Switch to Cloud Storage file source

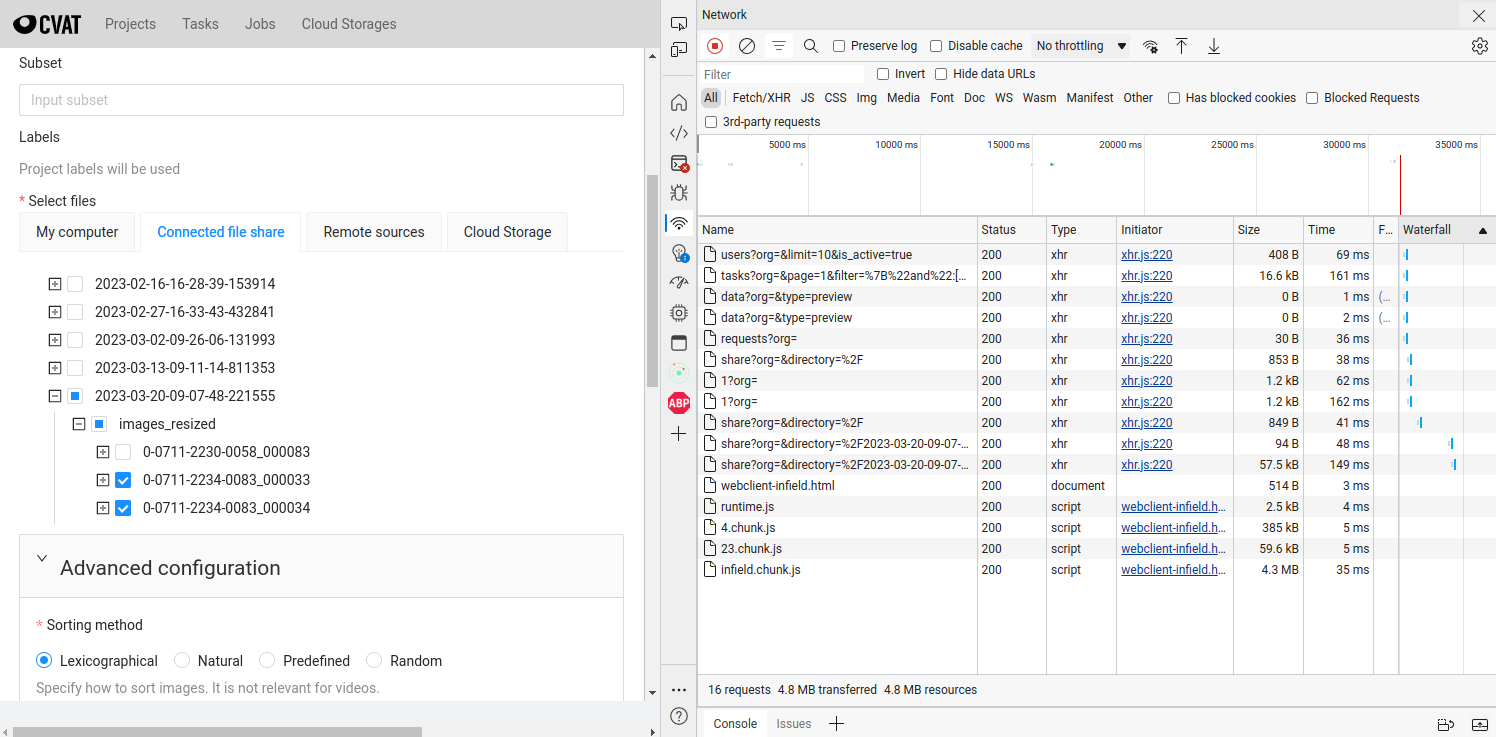[x=507, y=231]
